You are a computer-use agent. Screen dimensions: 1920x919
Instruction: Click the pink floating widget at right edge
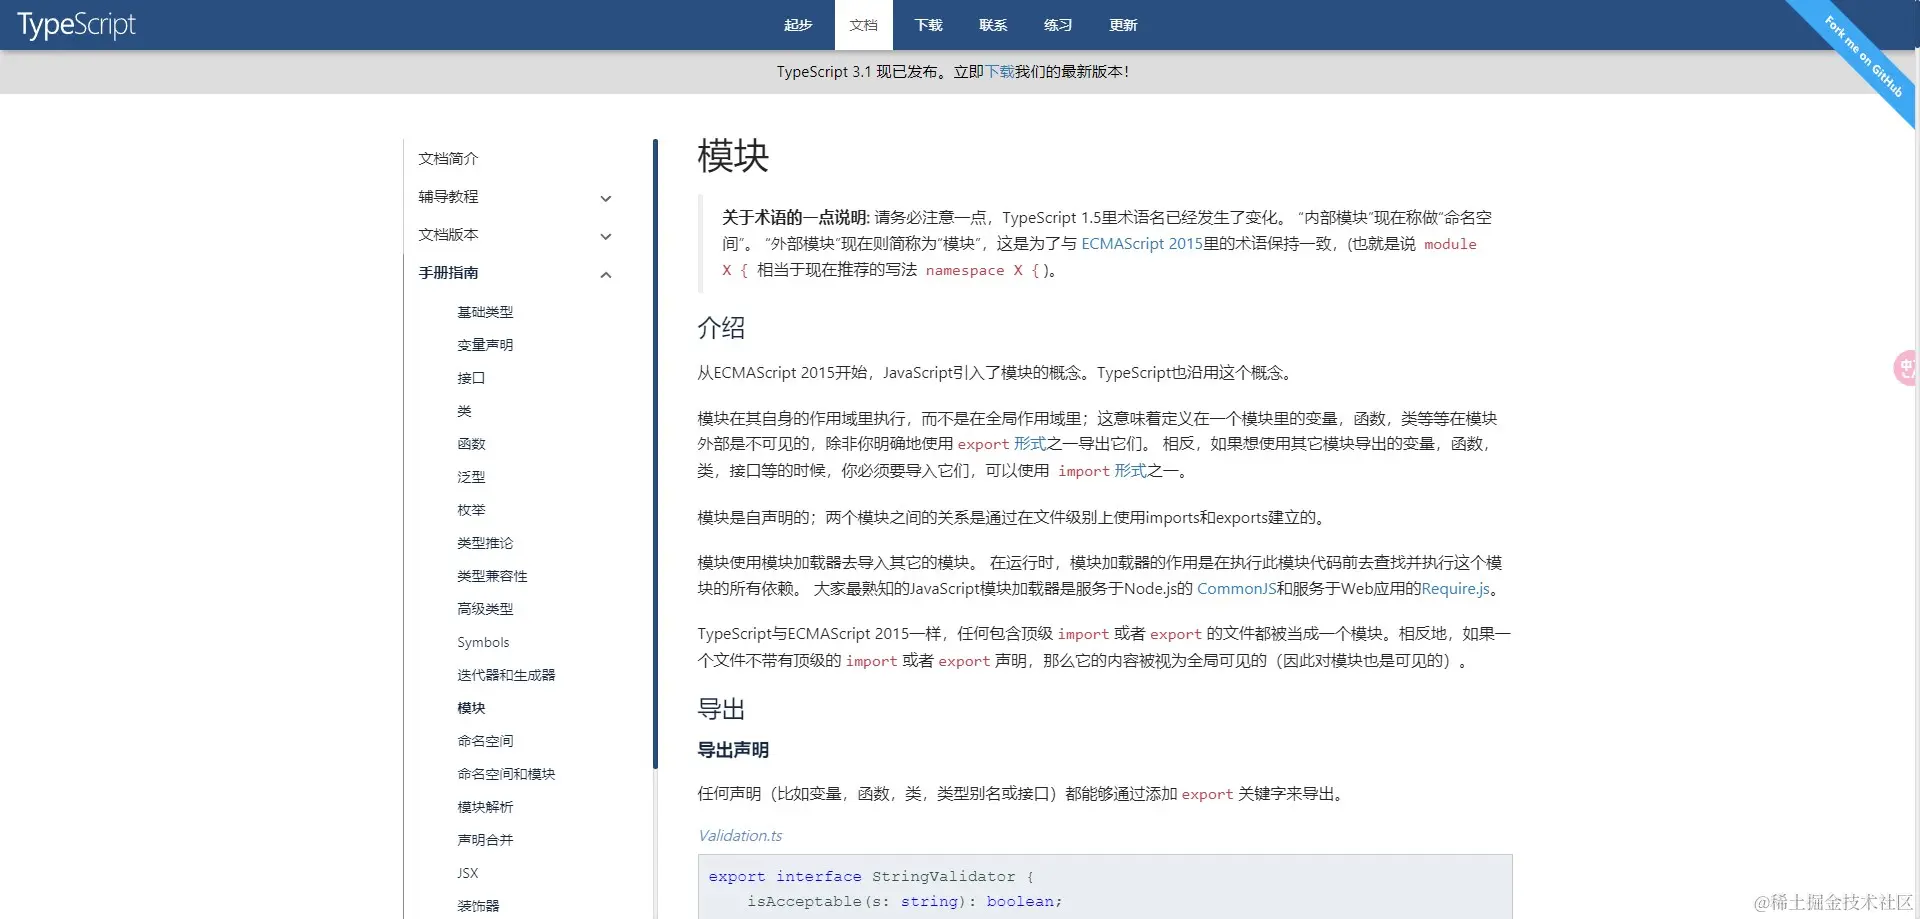coord(1906,368)
